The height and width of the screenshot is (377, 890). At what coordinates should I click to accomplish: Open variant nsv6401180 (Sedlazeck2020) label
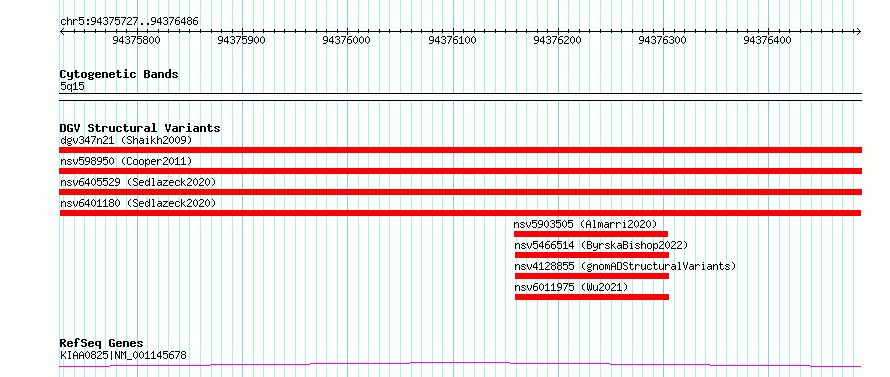(138, 203)
